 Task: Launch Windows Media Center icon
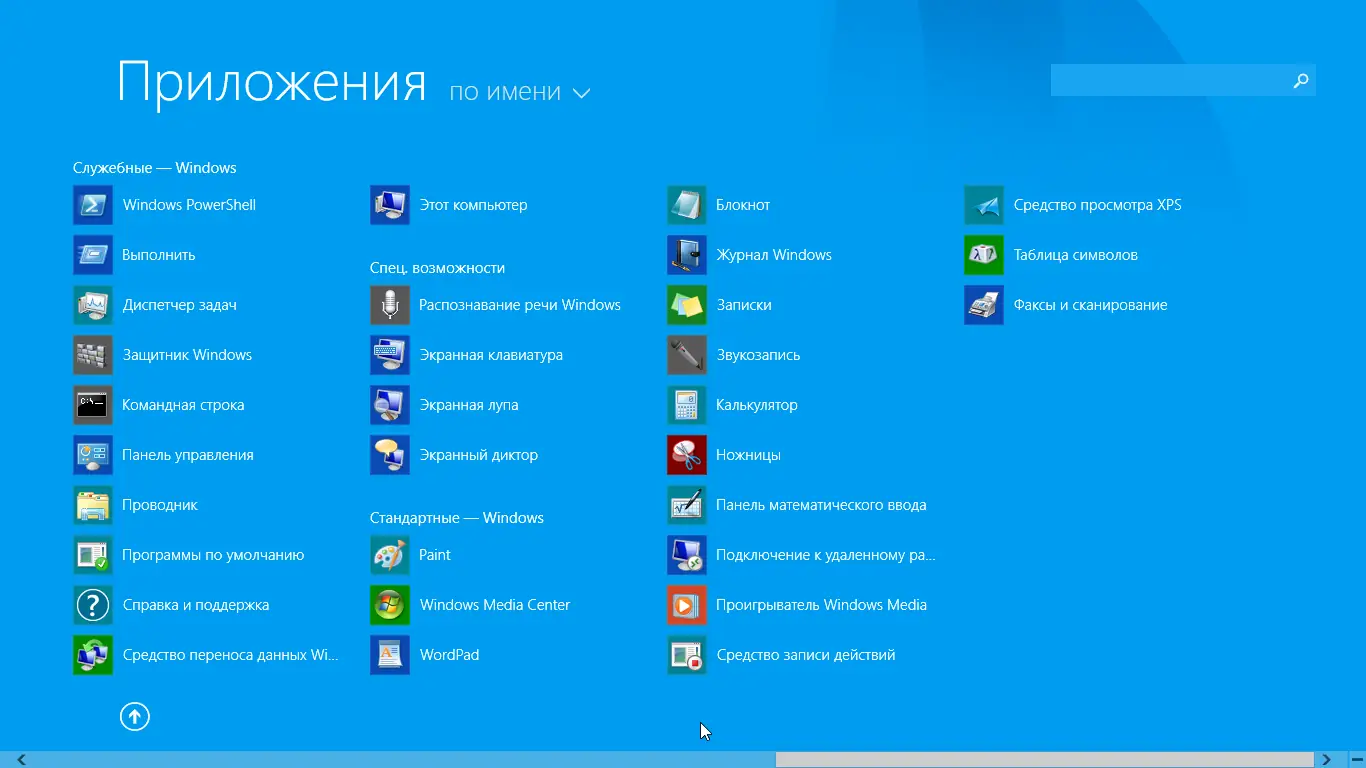(390, 605)
